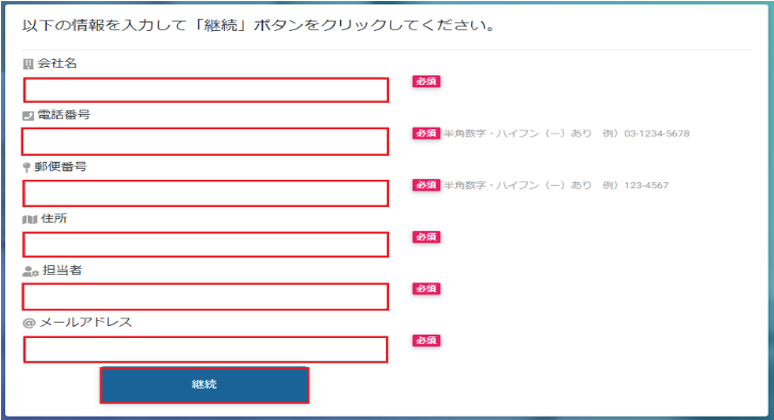Click the blue 継続 button
Image resolution: width=774 pixels, height=420 pixels.
tap(204, 385)
